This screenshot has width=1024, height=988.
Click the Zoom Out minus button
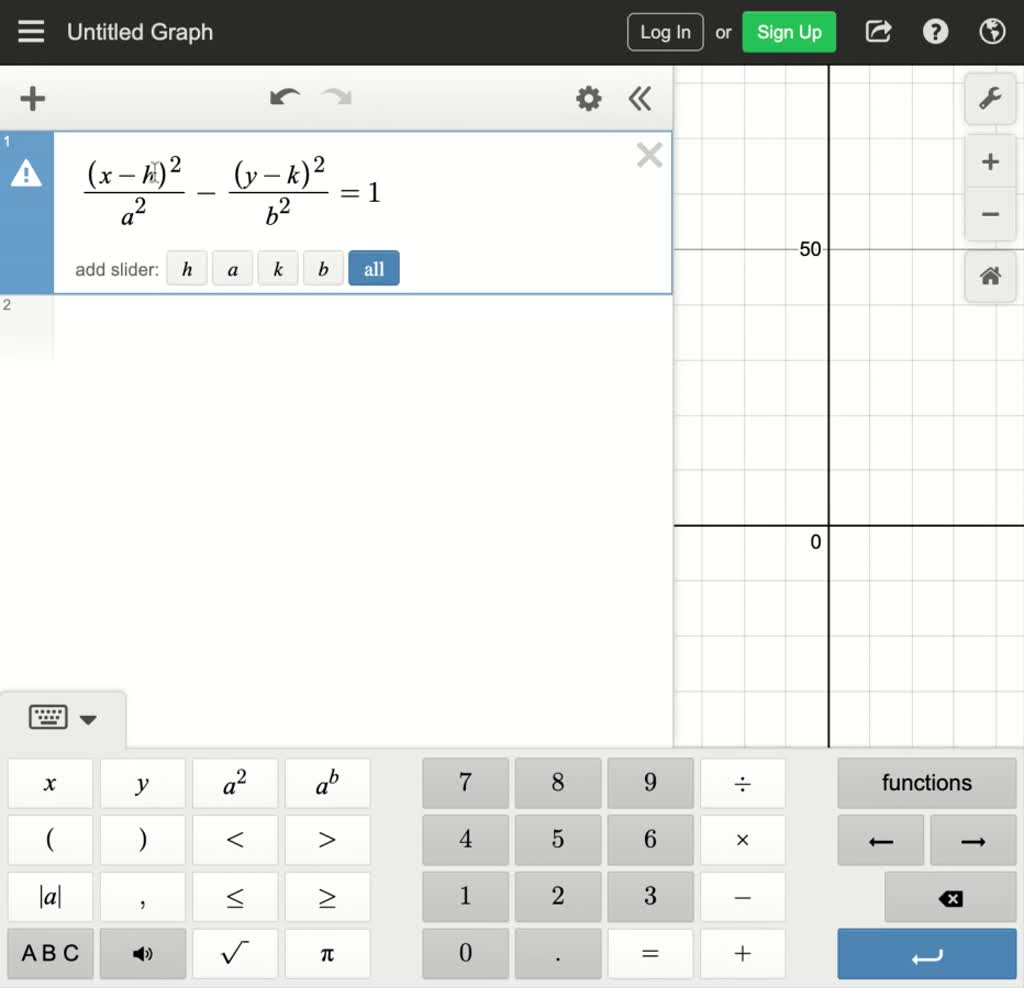[x=990, y=214]
